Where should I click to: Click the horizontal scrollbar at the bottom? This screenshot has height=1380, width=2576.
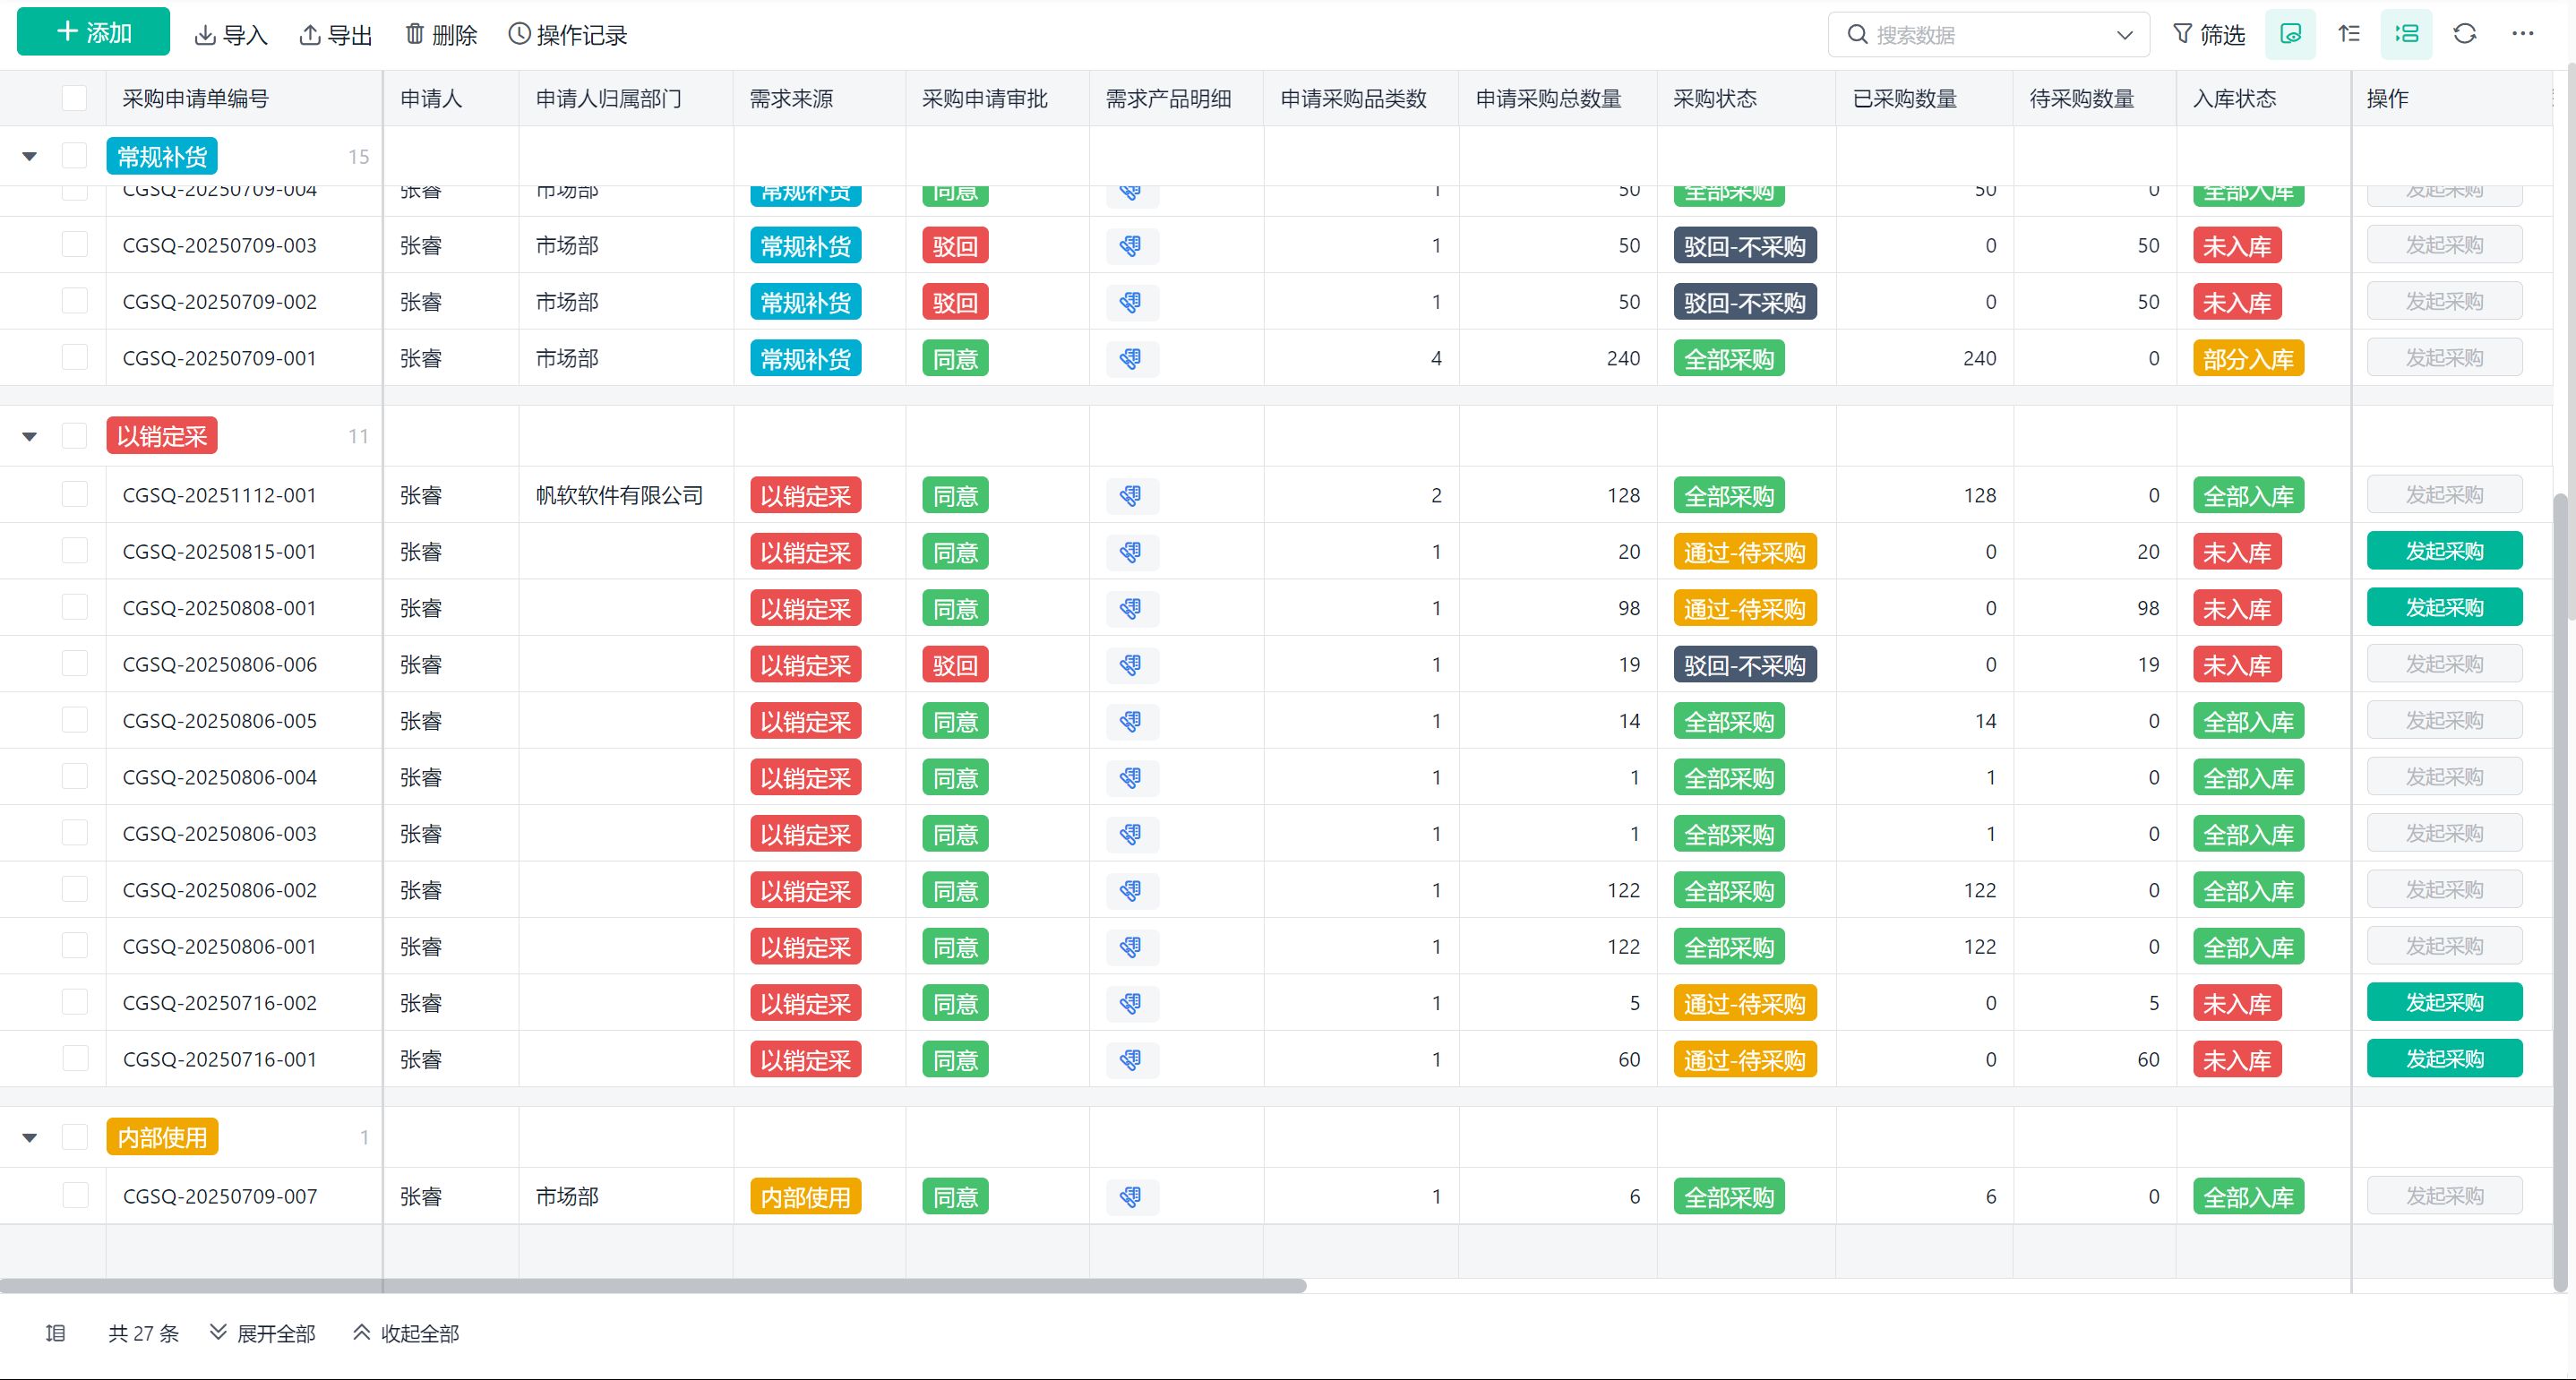pos(652,1286)
